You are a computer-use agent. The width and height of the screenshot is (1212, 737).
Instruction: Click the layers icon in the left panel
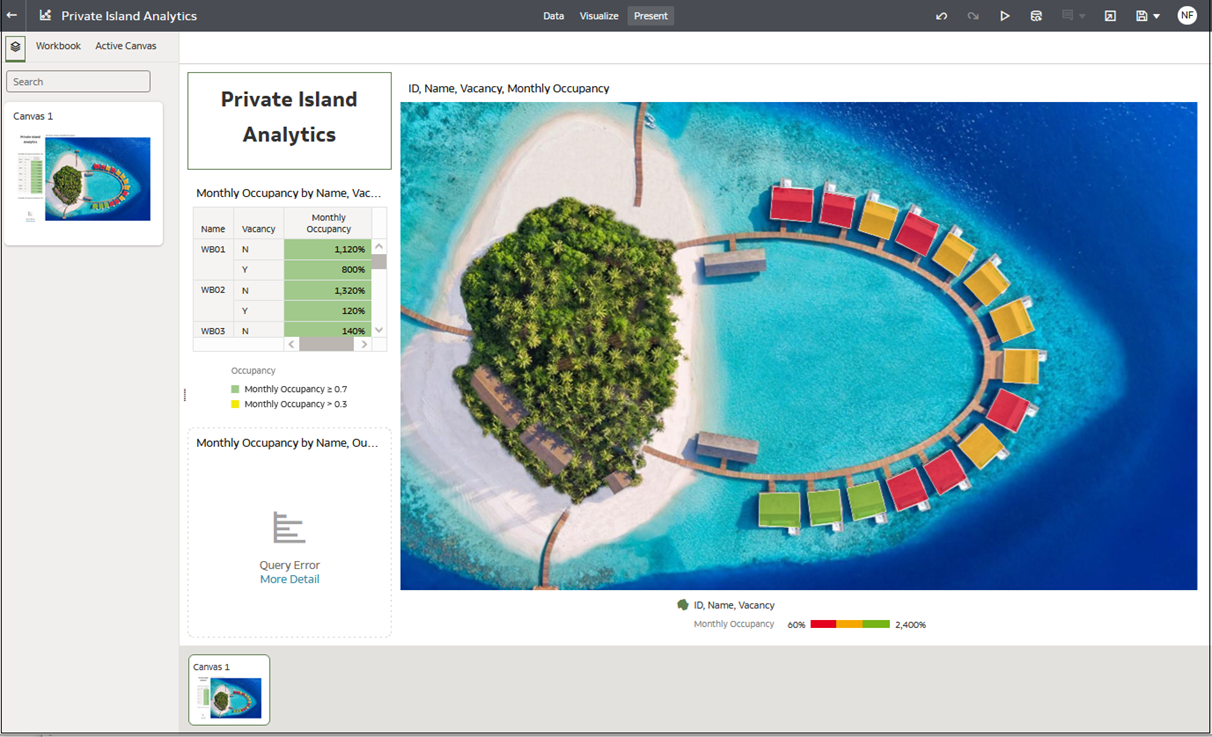(x=15, y=47)
